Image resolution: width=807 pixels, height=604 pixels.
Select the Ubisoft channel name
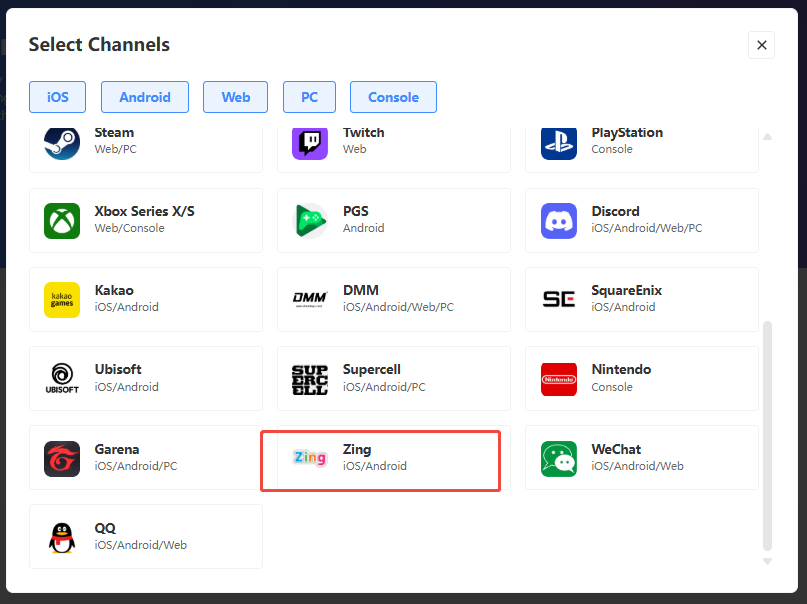pyautogui.click(x=118, y=369)
